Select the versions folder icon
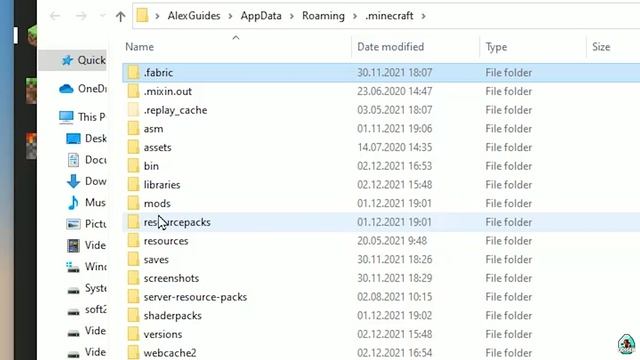Image resolution: width=640 pixels, height=360 pixels. pyautogui.click(x=133, y=334)
